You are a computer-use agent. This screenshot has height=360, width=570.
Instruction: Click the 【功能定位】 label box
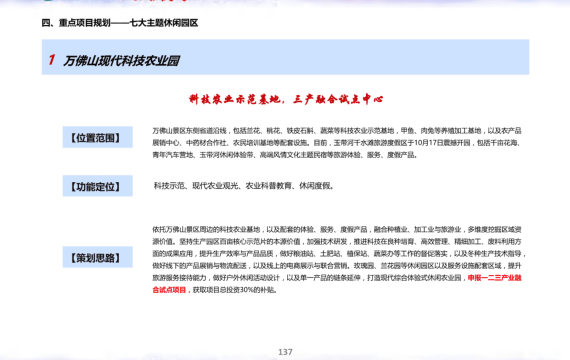(97, 186)
